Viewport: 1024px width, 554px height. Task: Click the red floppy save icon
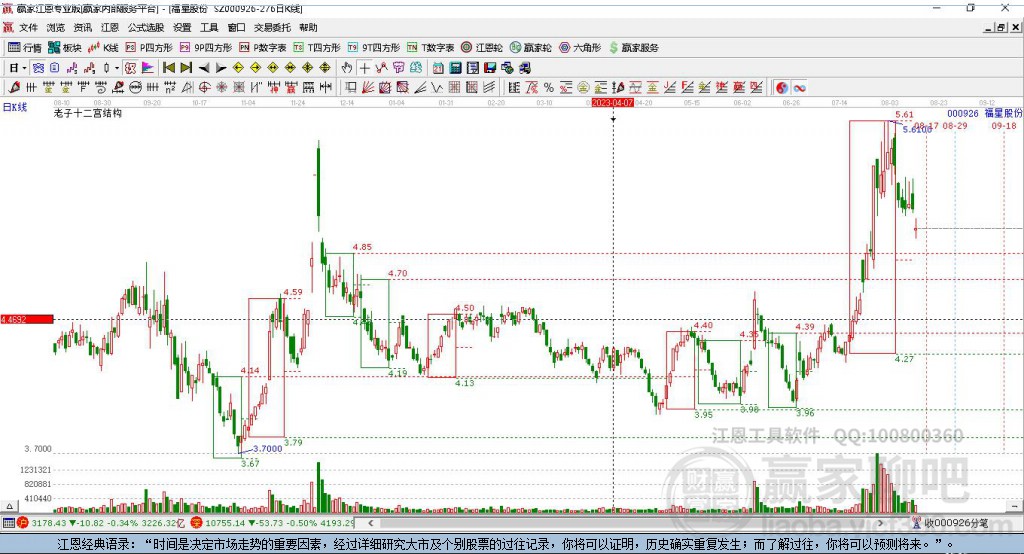[x=490, y=68]
